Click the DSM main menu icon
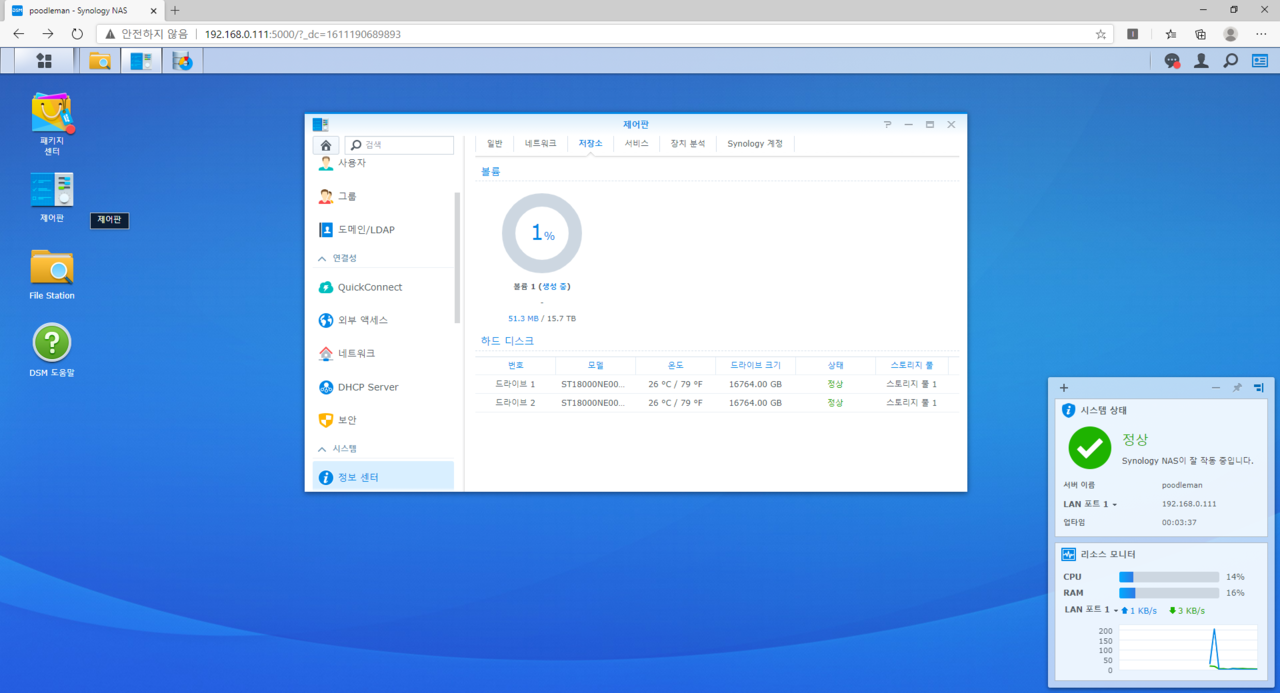 coord(43,61)
